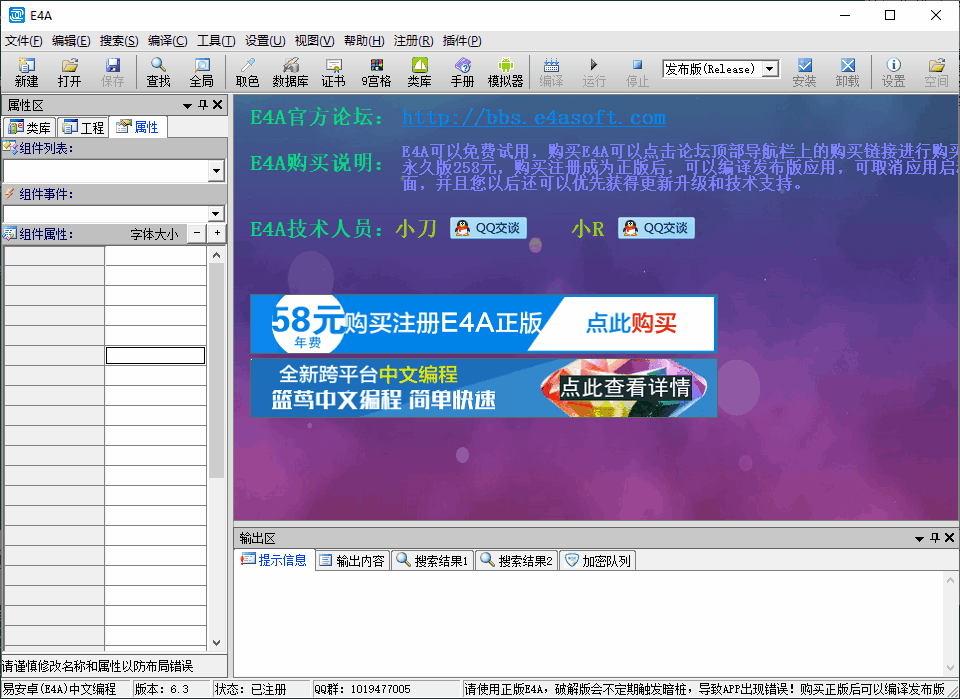
Task: Open the bbs.e4asoft.com forum link
Action: 534,117
